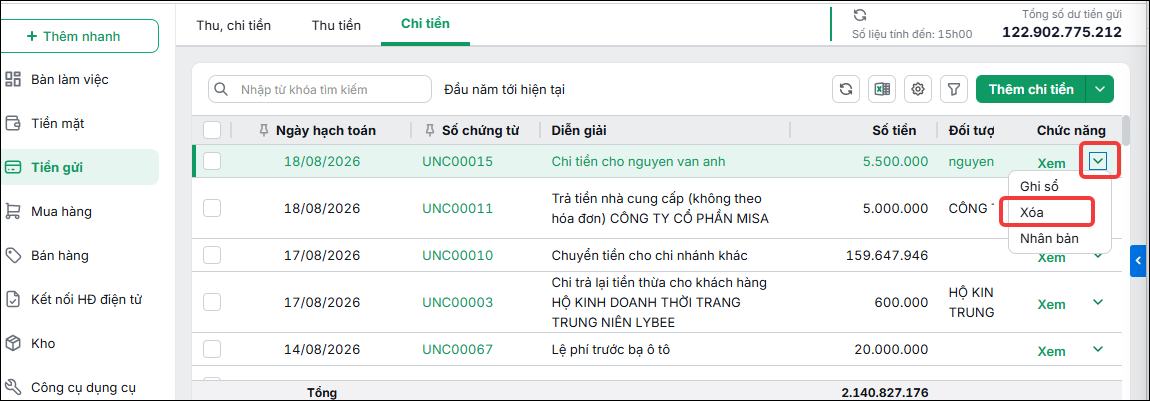Switch to the Thu tiền tab
Screen dimensions: 1150x401
pyautogui.click(x=336, y=26)
